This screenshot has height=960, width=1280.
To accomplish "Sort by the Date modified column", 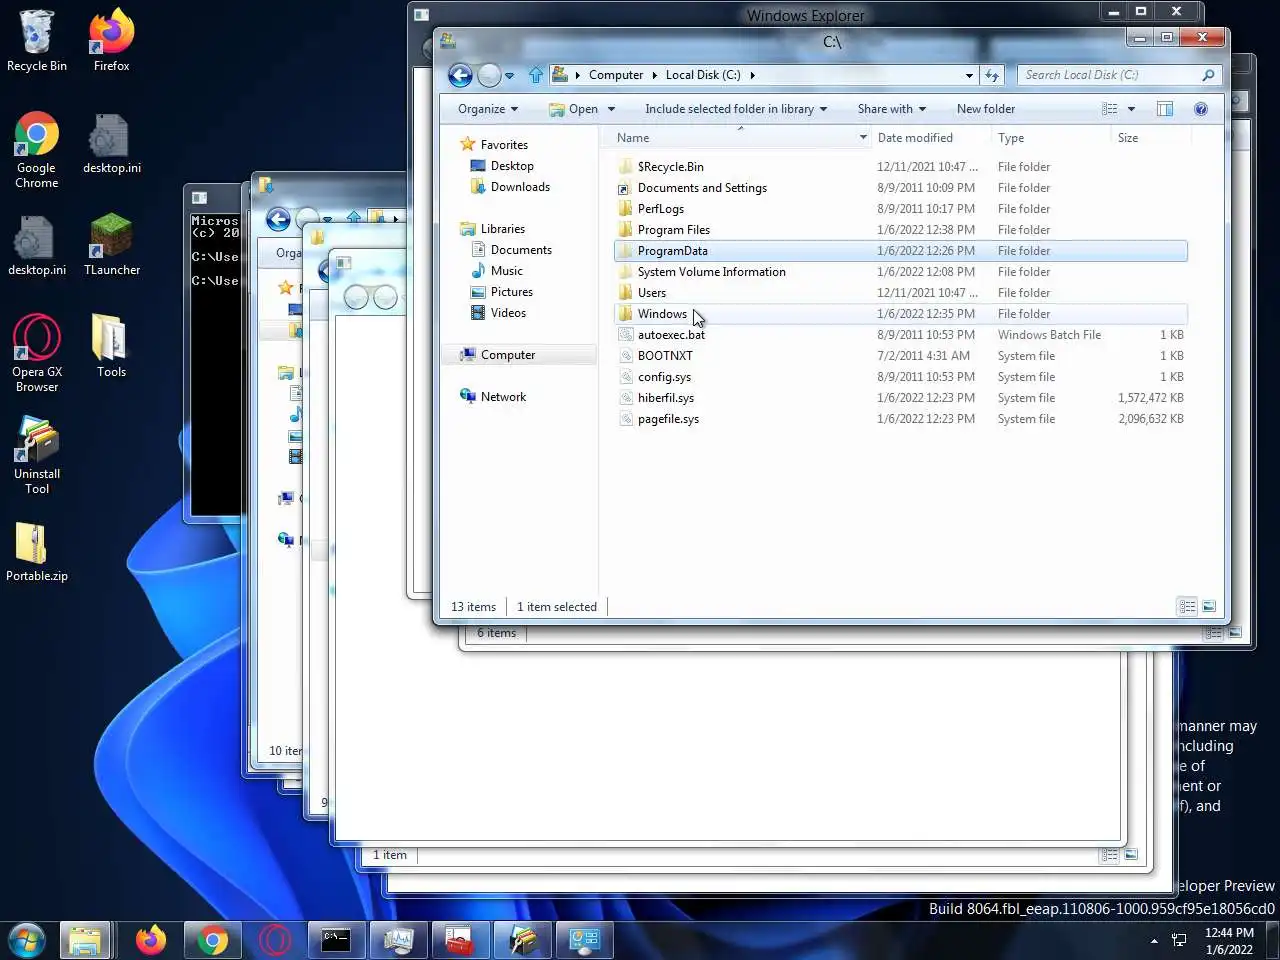I will (929, 138).
